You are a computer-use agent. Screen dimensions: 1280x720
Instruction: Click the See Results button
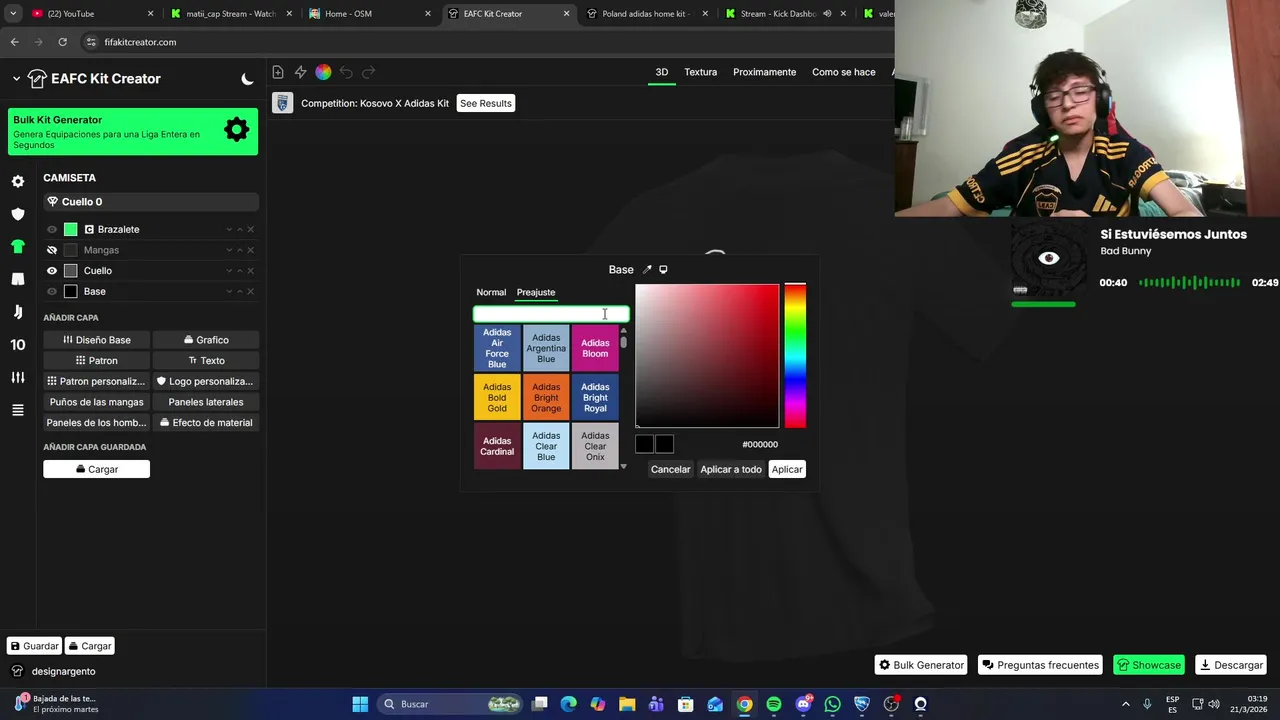(x=485, y=103)
